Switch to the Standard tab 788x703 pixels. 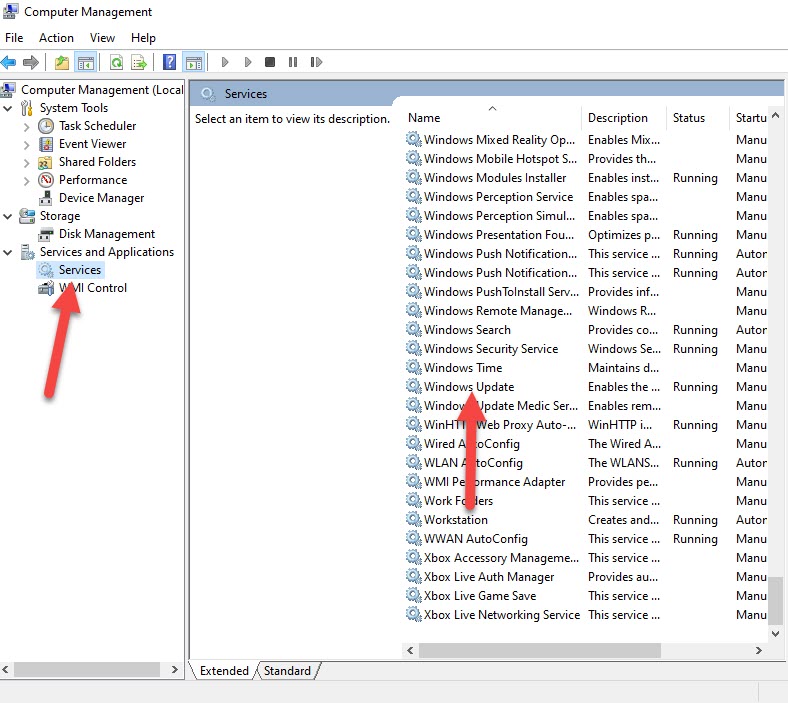pos(288,671)
